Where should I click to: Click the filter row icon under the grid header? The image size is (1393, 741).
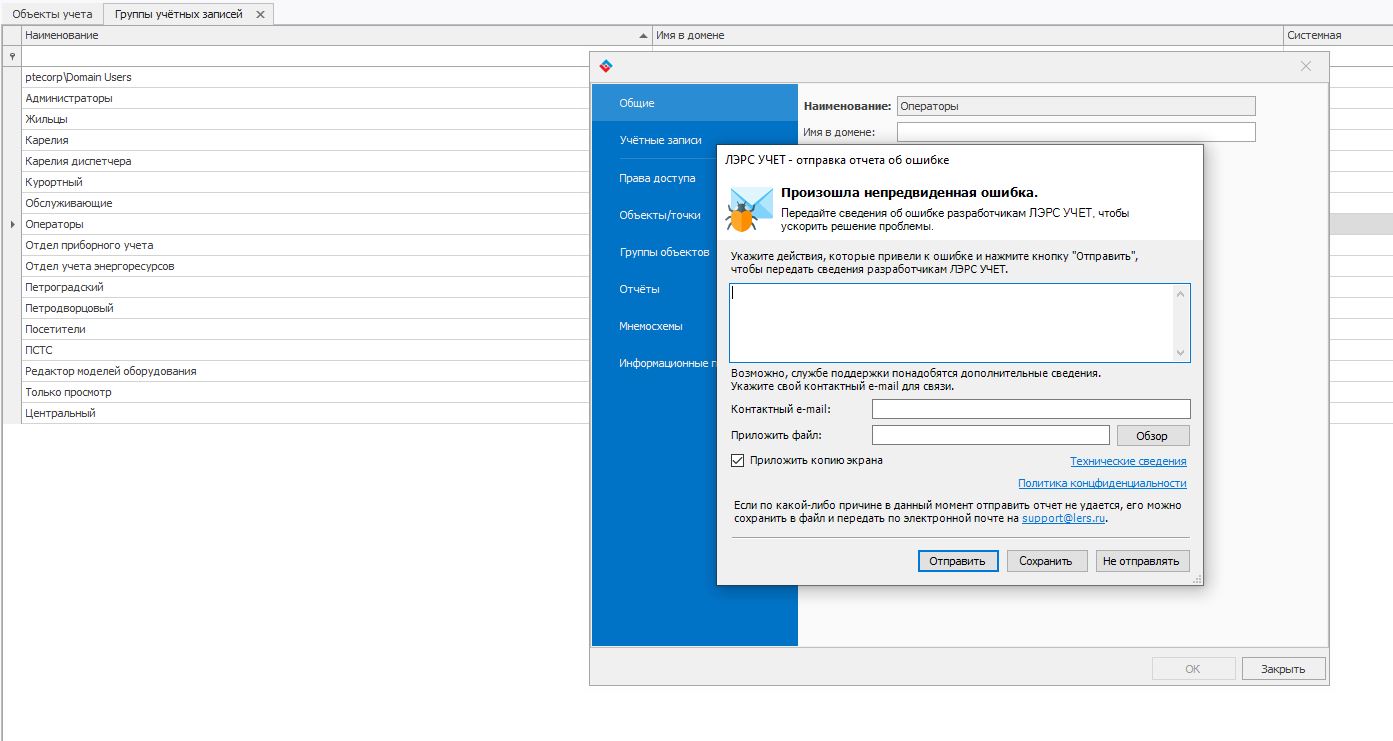pos(11,57)
